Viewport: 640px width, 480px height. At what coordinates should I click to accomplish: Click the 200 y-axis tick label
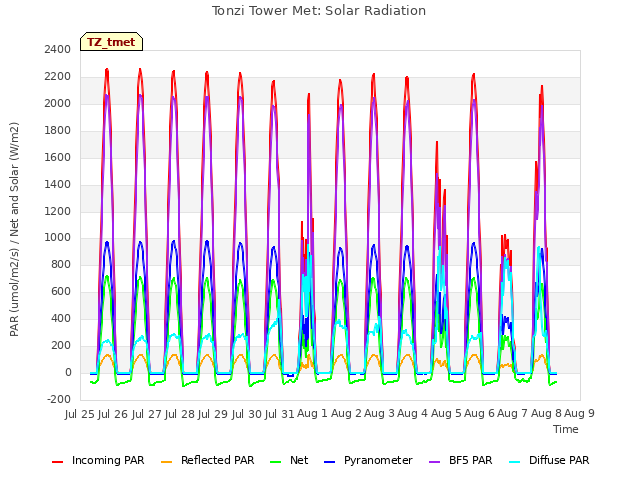[x=61, y=345]
